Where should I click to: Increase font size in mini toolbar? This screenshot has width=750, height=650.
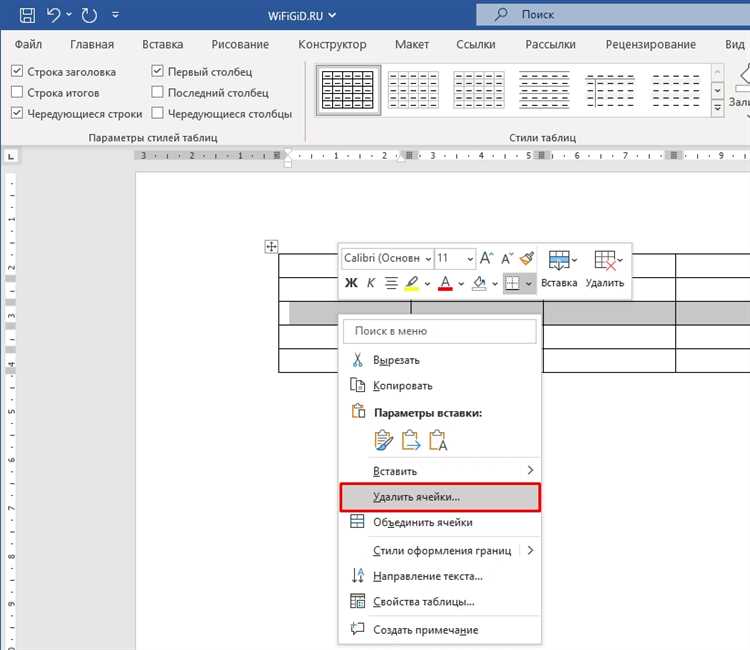tap(486, 258)
